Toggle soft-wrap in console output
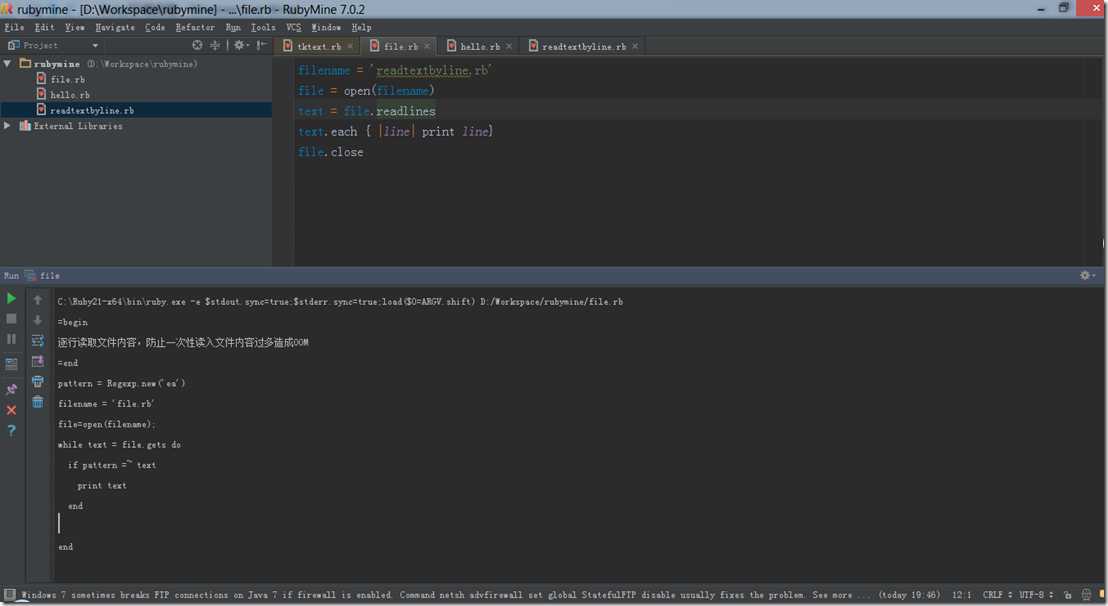The height and width of the screenshot is (606, 1108). coord(37,340)
